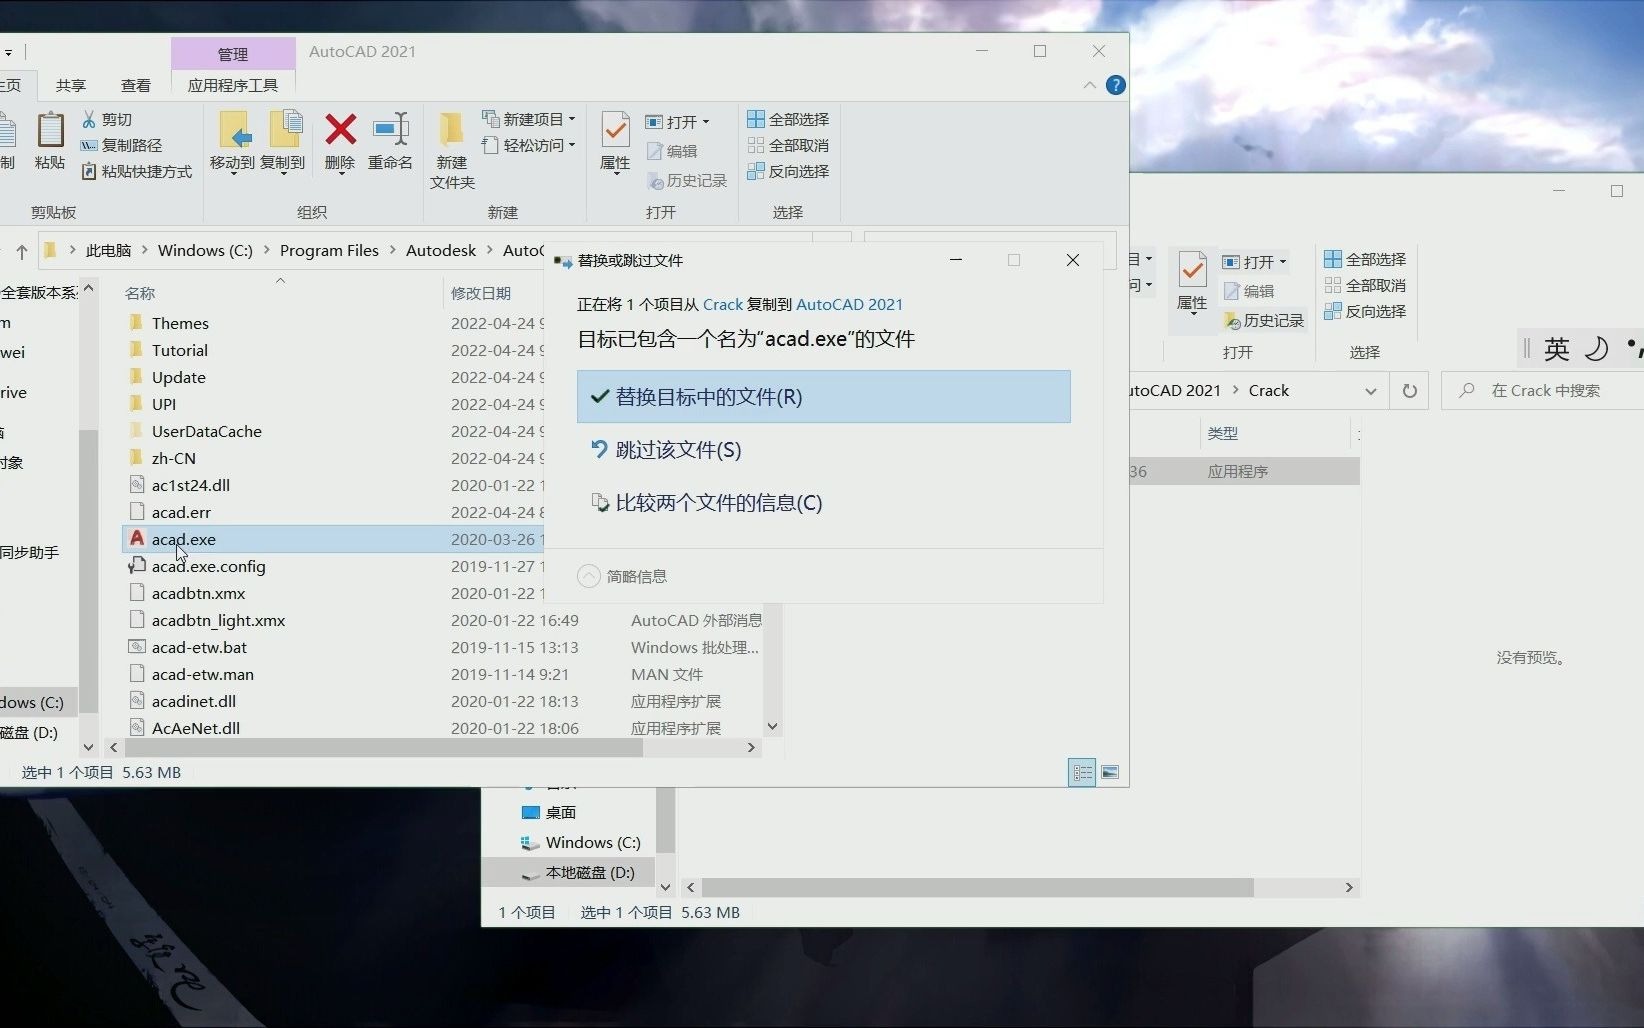Open the Move to (移动到) menu
This screenshot has height=1028, width=1644.
232,145
